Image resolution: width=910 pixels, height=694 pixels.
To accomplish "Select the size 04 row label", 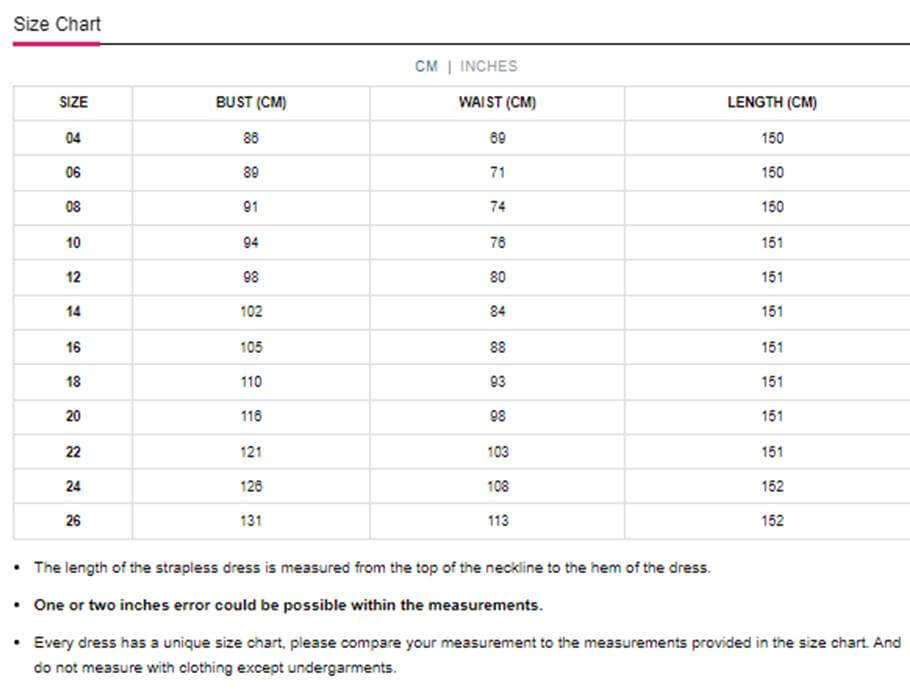I will 73,138.
